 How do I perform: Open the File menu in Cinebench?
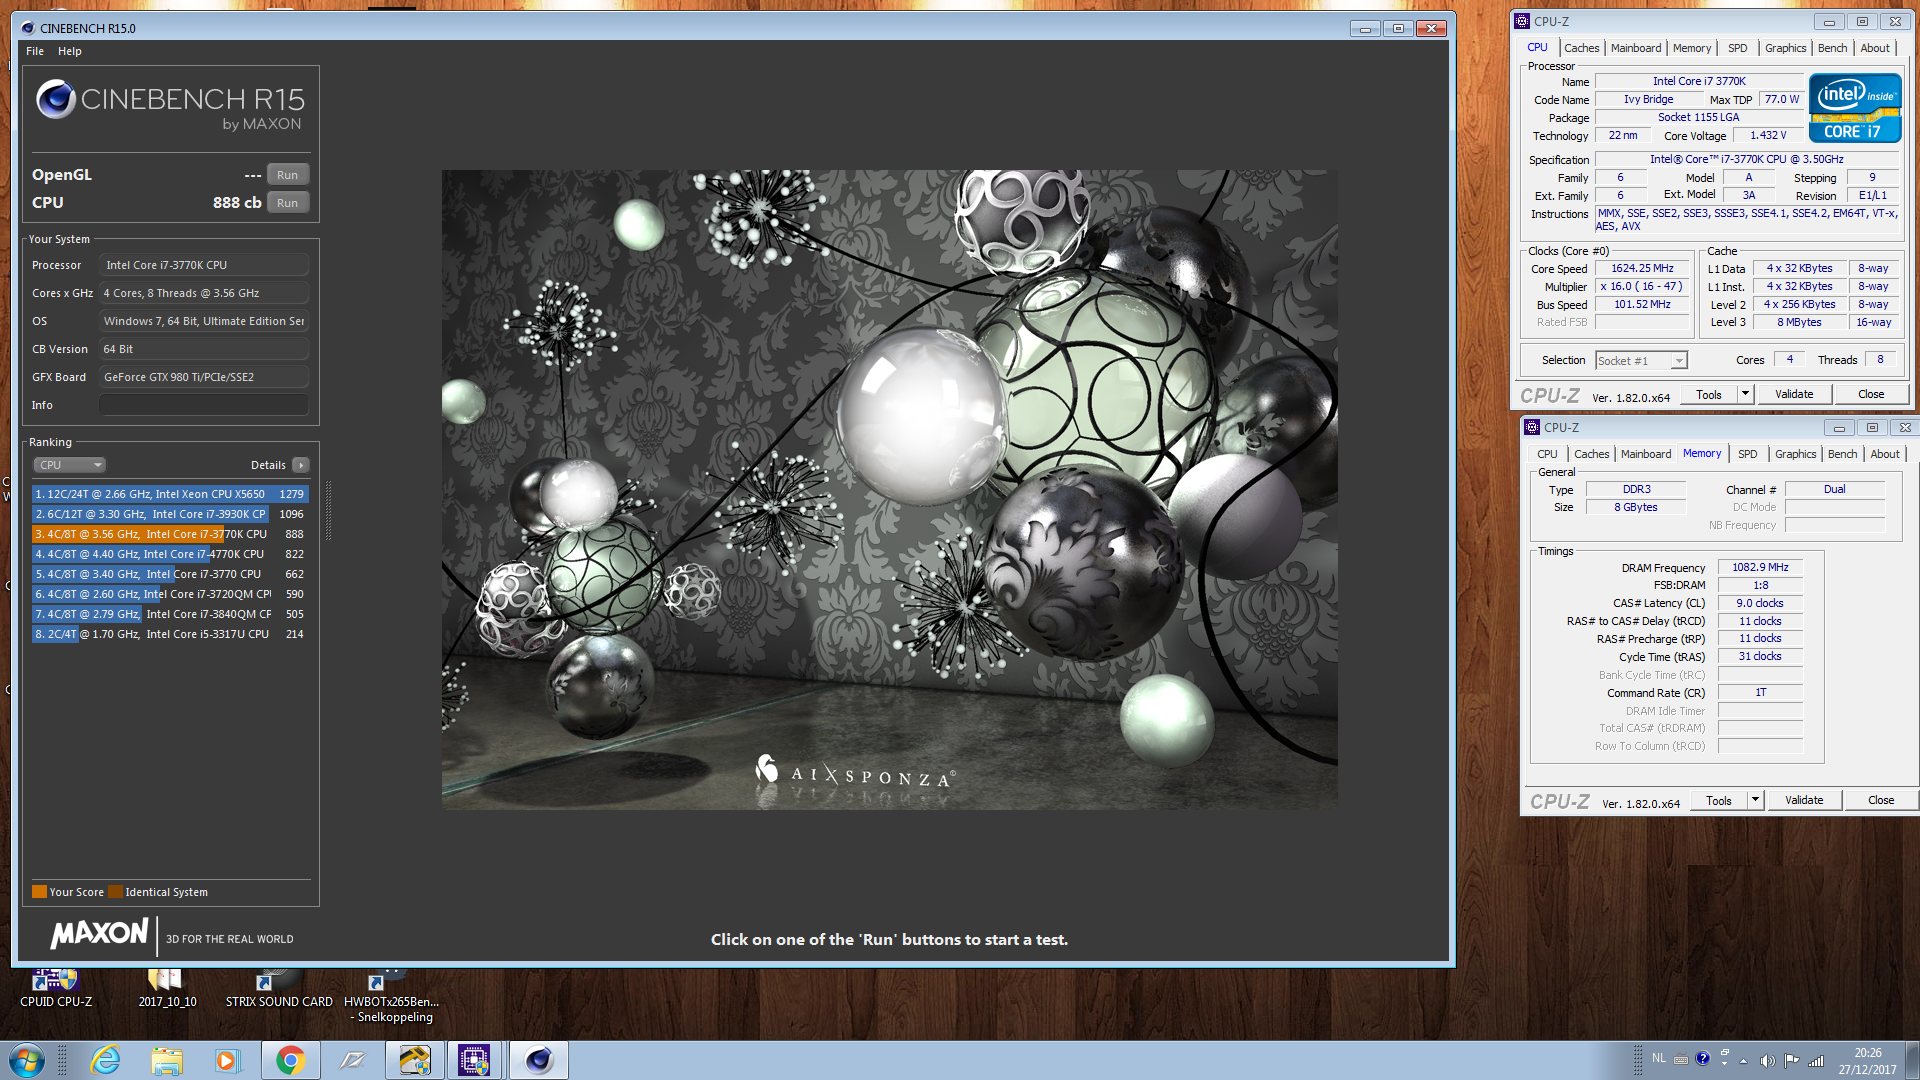(x=35, y=51)
